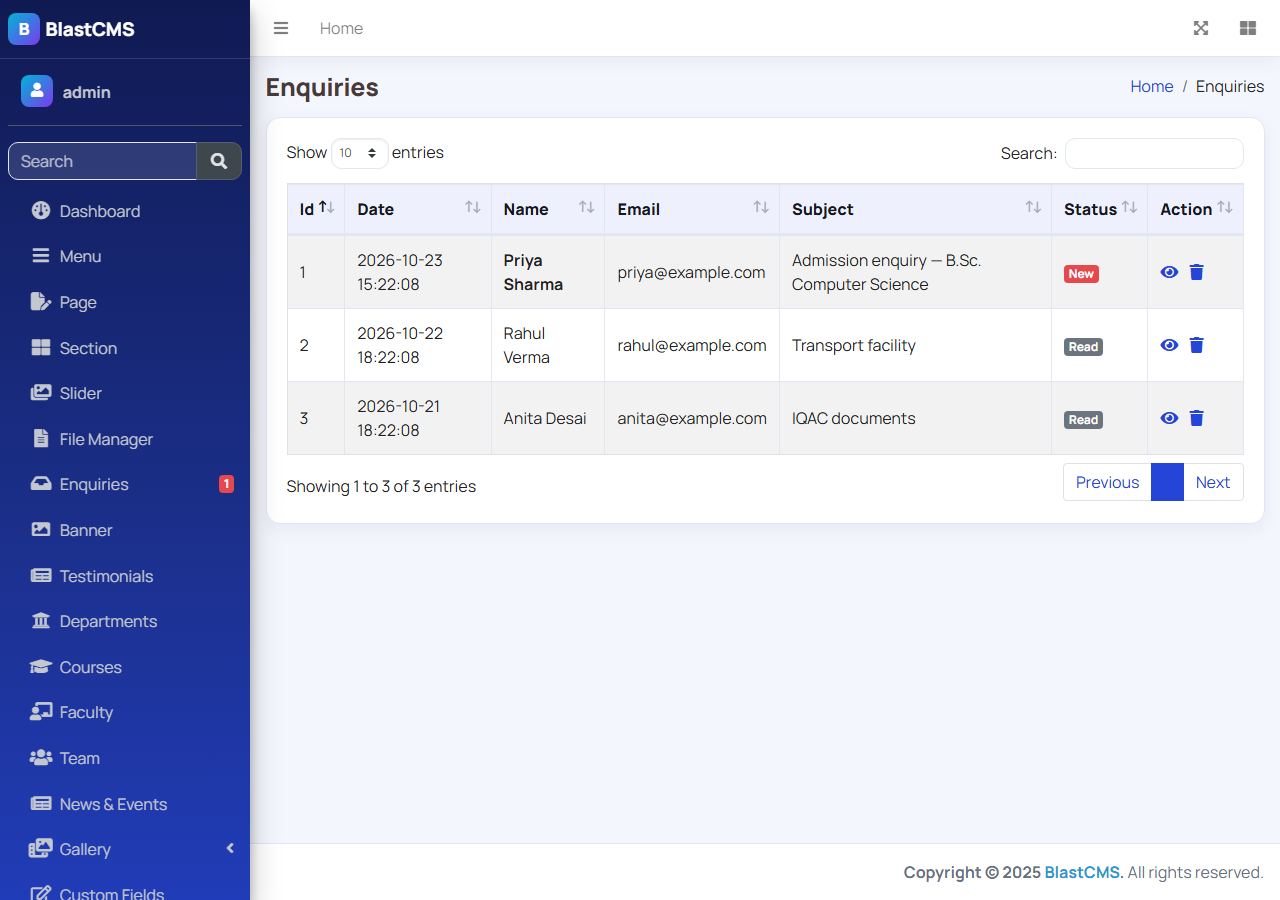Click the New status badge
This screenshot has height=900, width=1280.
pyautogui.click(x=1081, y=274)
